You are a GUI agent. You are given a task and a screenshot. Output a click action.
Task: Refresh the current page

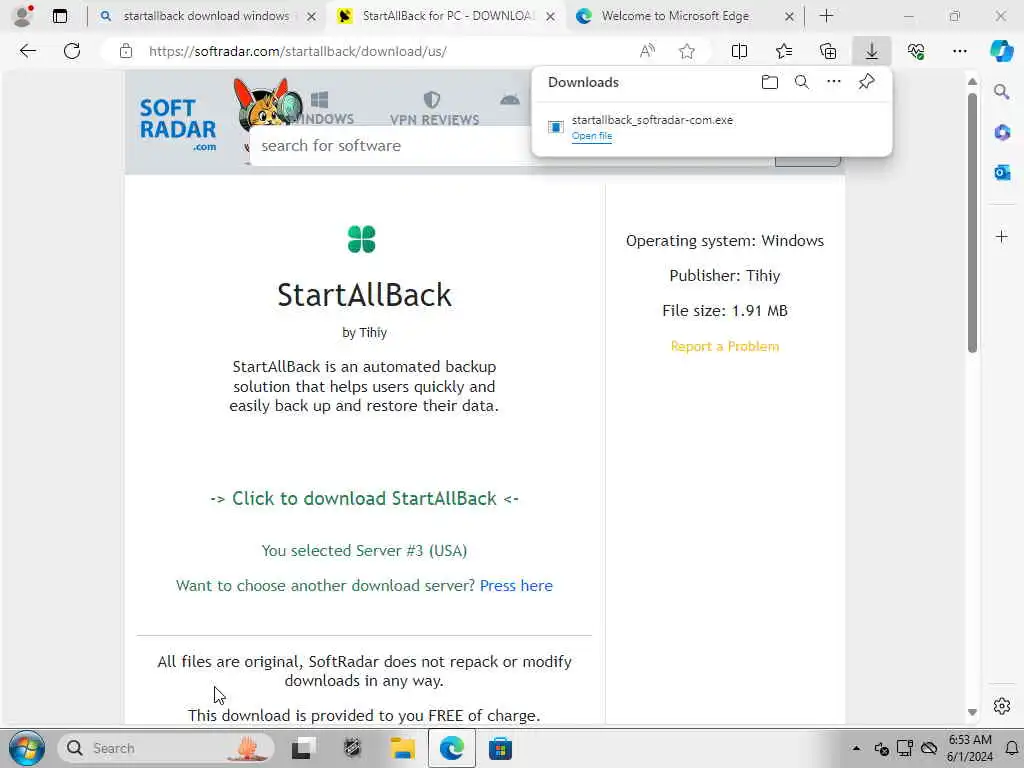(72, 51)
